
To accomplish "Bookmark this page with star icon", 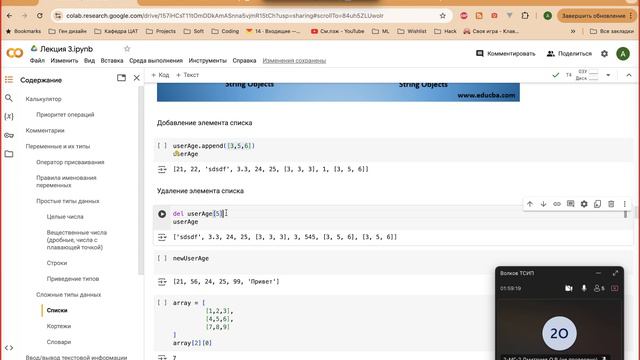I will click(443, 16).
